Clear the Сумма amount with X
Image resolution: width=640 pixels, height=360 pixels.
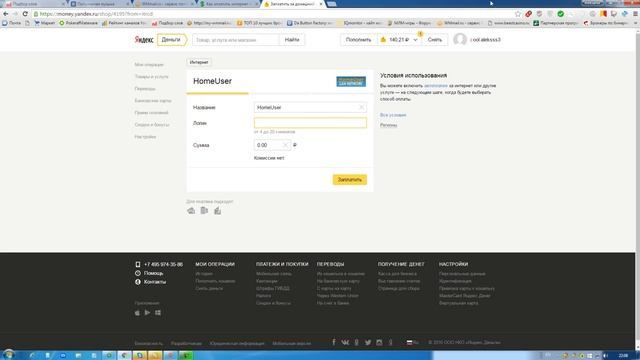click(x=285, y=145)
